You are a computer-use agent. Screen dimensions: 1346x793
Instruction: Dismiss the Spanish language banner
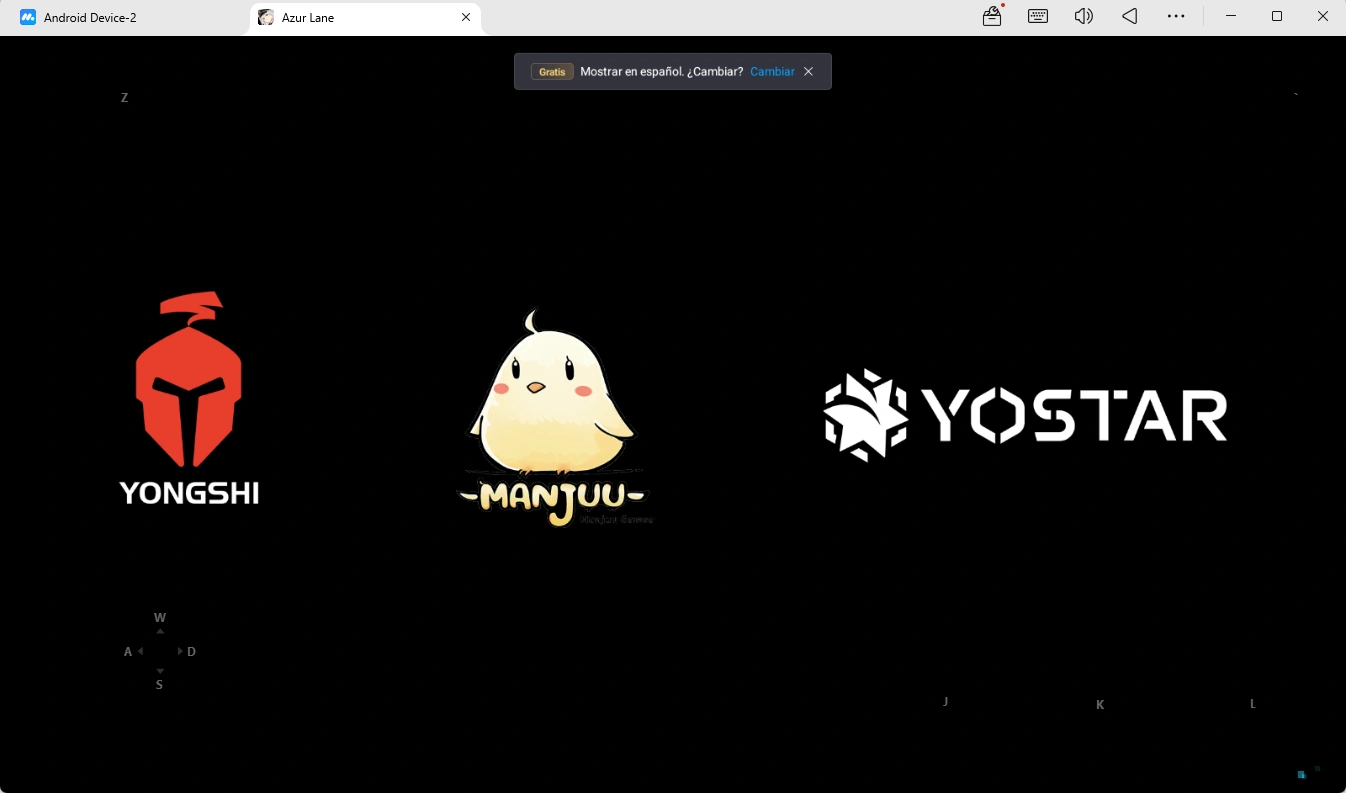[809, 72]
